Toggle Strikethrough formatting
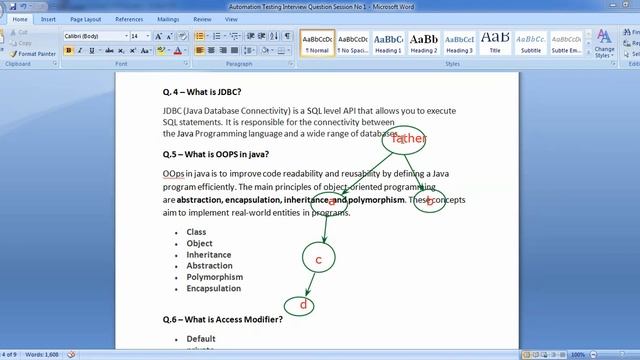This screenshot has width=640, height=360. coord(109,51)
